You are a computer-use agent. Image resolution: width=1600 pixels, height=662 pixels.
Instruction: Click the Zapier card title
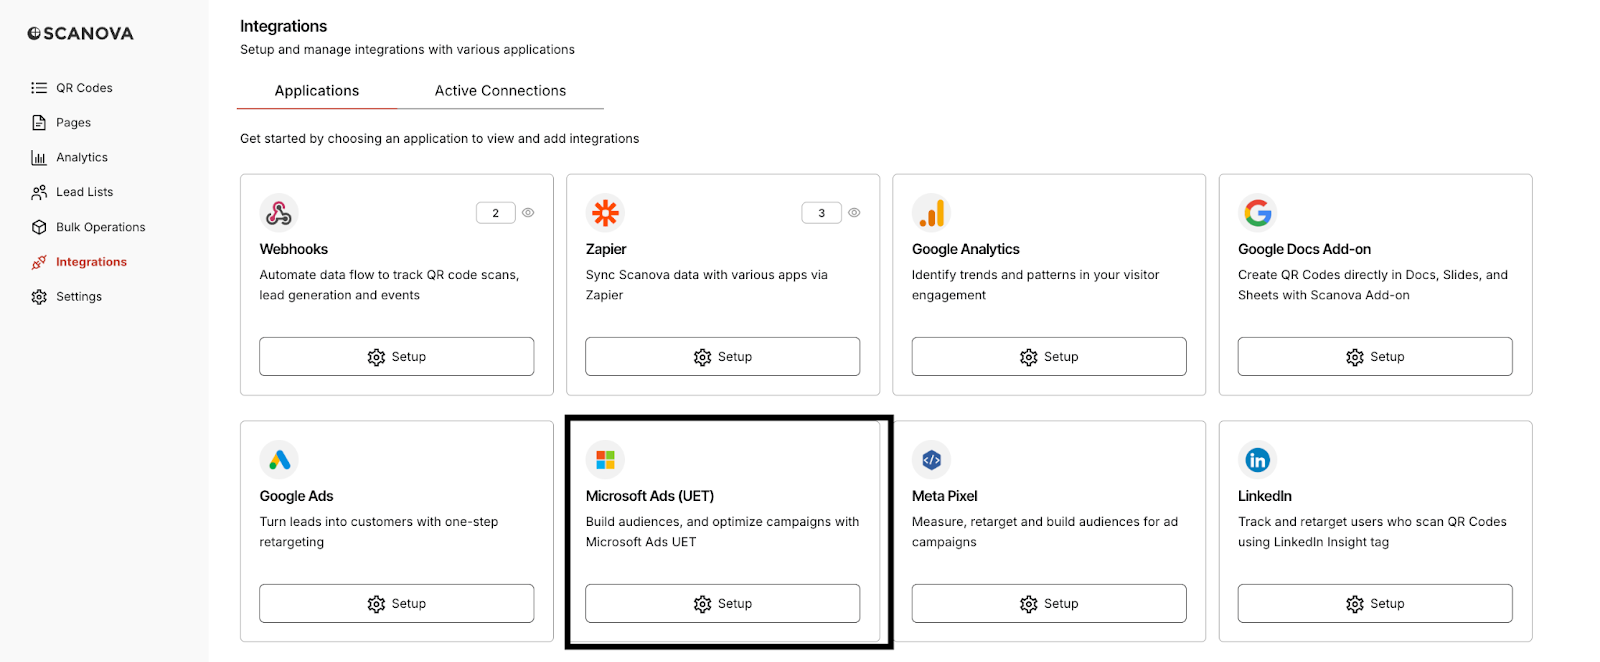click(x=606, y=249)
